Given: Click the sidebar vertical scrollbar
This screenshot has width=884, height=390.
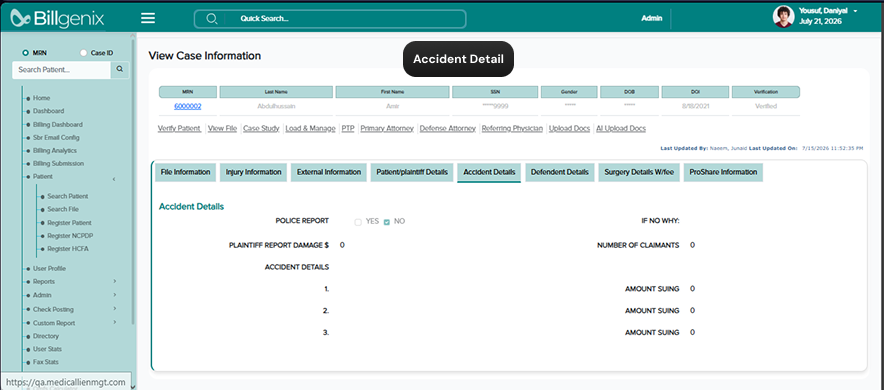Looking at the screenshot, I should coord(133,180).
